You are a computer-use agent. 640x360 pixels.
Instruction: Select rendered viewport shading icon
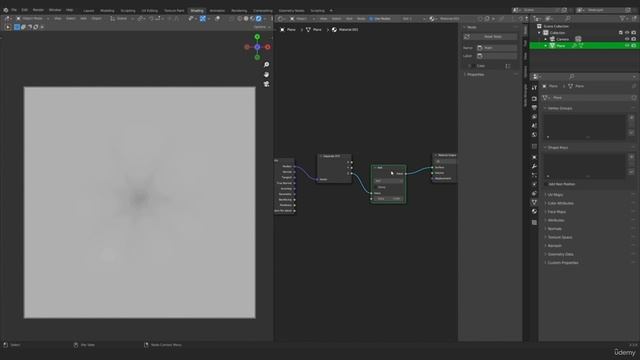(258, 19)
